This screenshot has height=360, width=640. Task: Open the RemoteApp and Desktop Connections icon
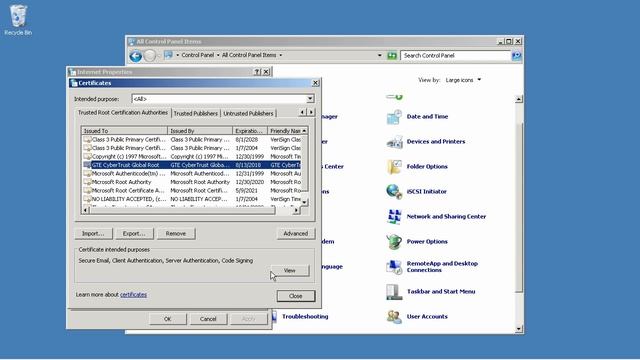pyautogui.click(x=394, y=267)
